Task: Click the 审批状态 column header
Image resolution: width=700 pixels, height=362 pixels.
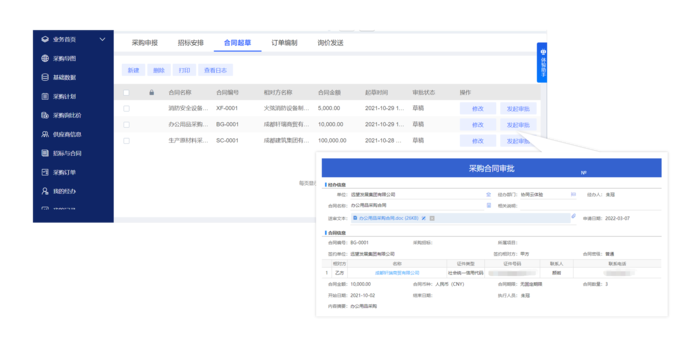Action: click(424, 92)
